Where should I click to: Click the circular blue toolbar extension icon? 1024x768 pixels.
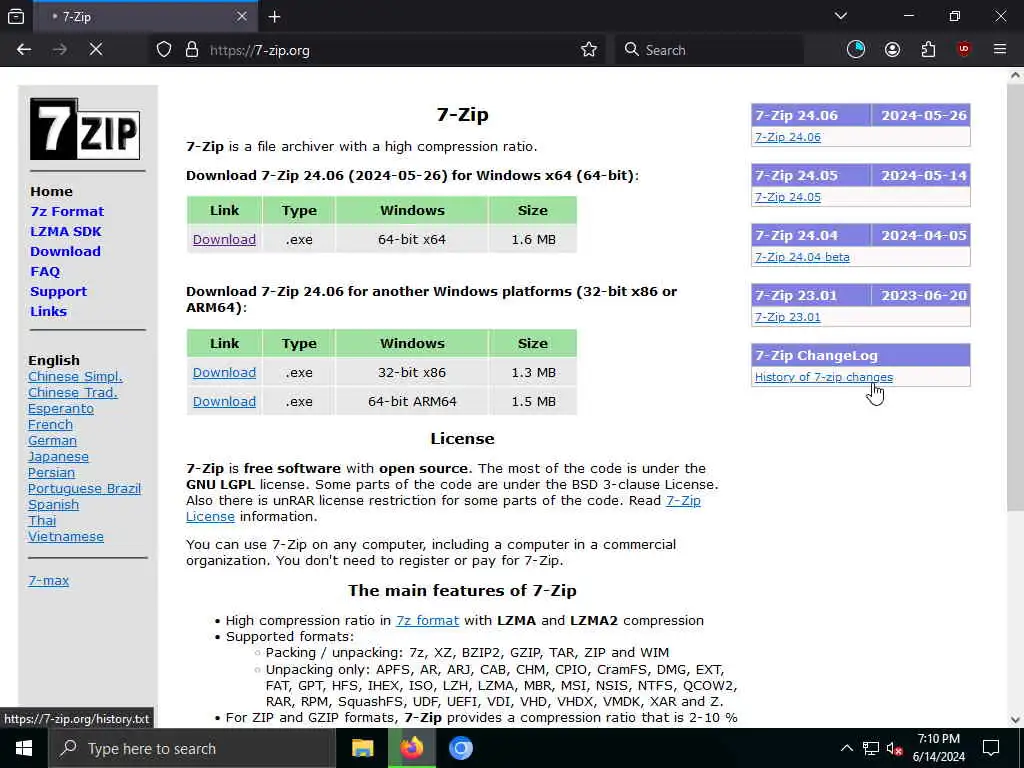coord(856,50)
